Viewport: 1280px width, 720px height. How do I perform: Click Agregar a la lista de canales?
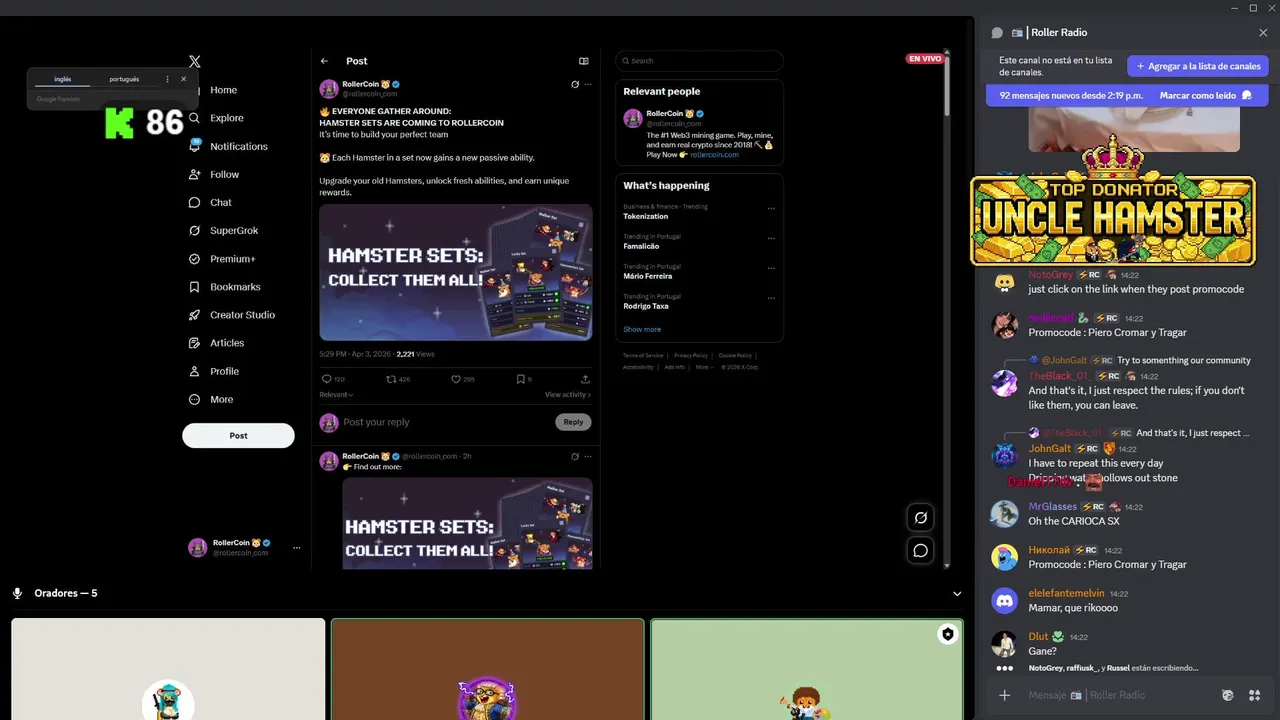(x=1198, y=66)
